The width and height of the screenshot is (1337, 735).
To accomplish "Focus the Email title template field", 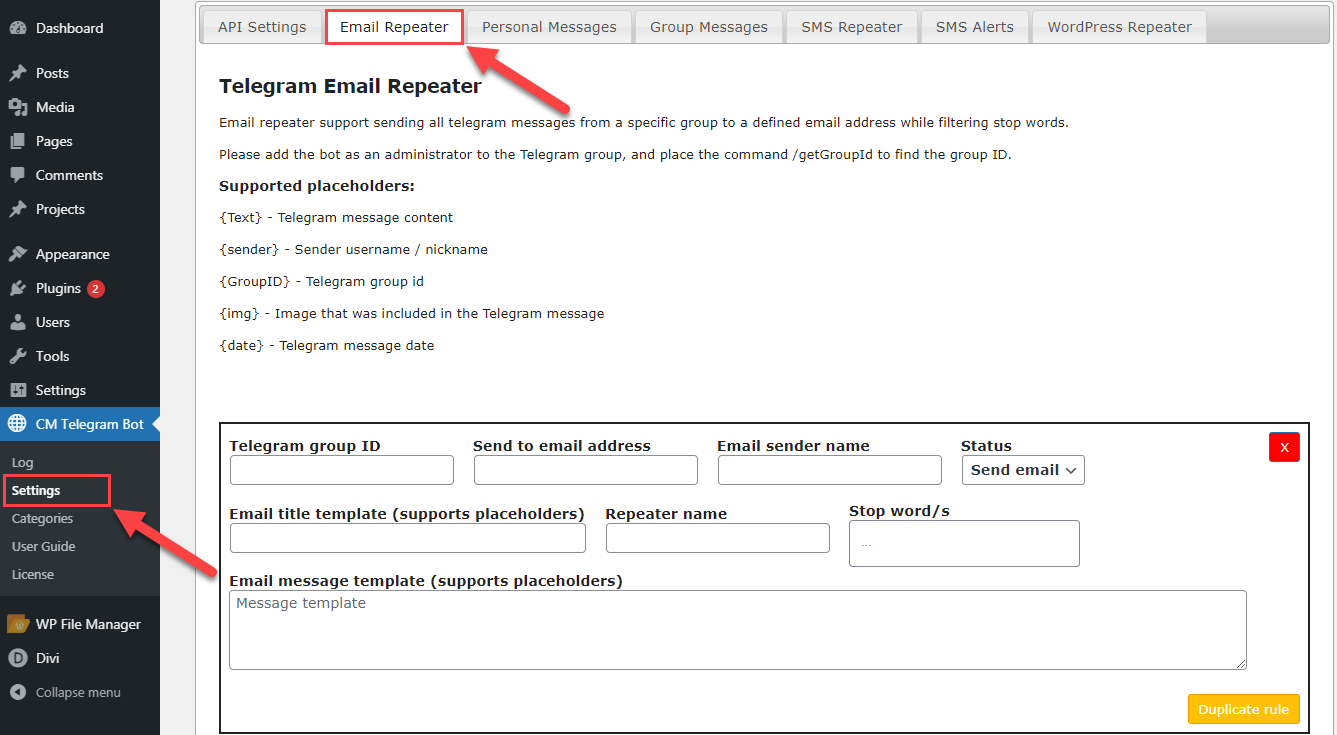I will 408,538.
